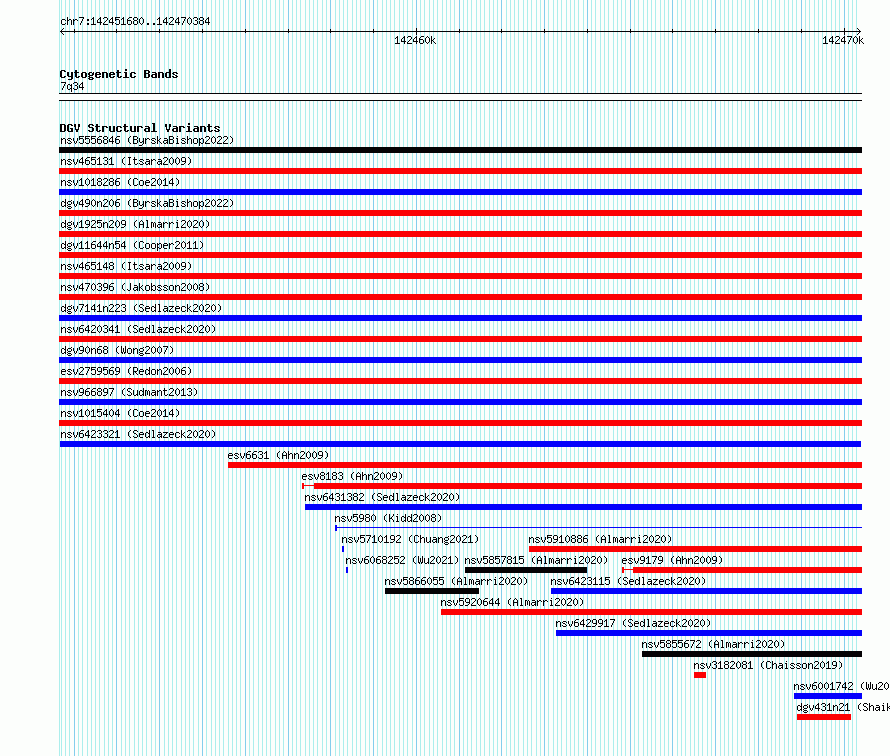Click dgv431n21 variant label

[x=843, y=707]
